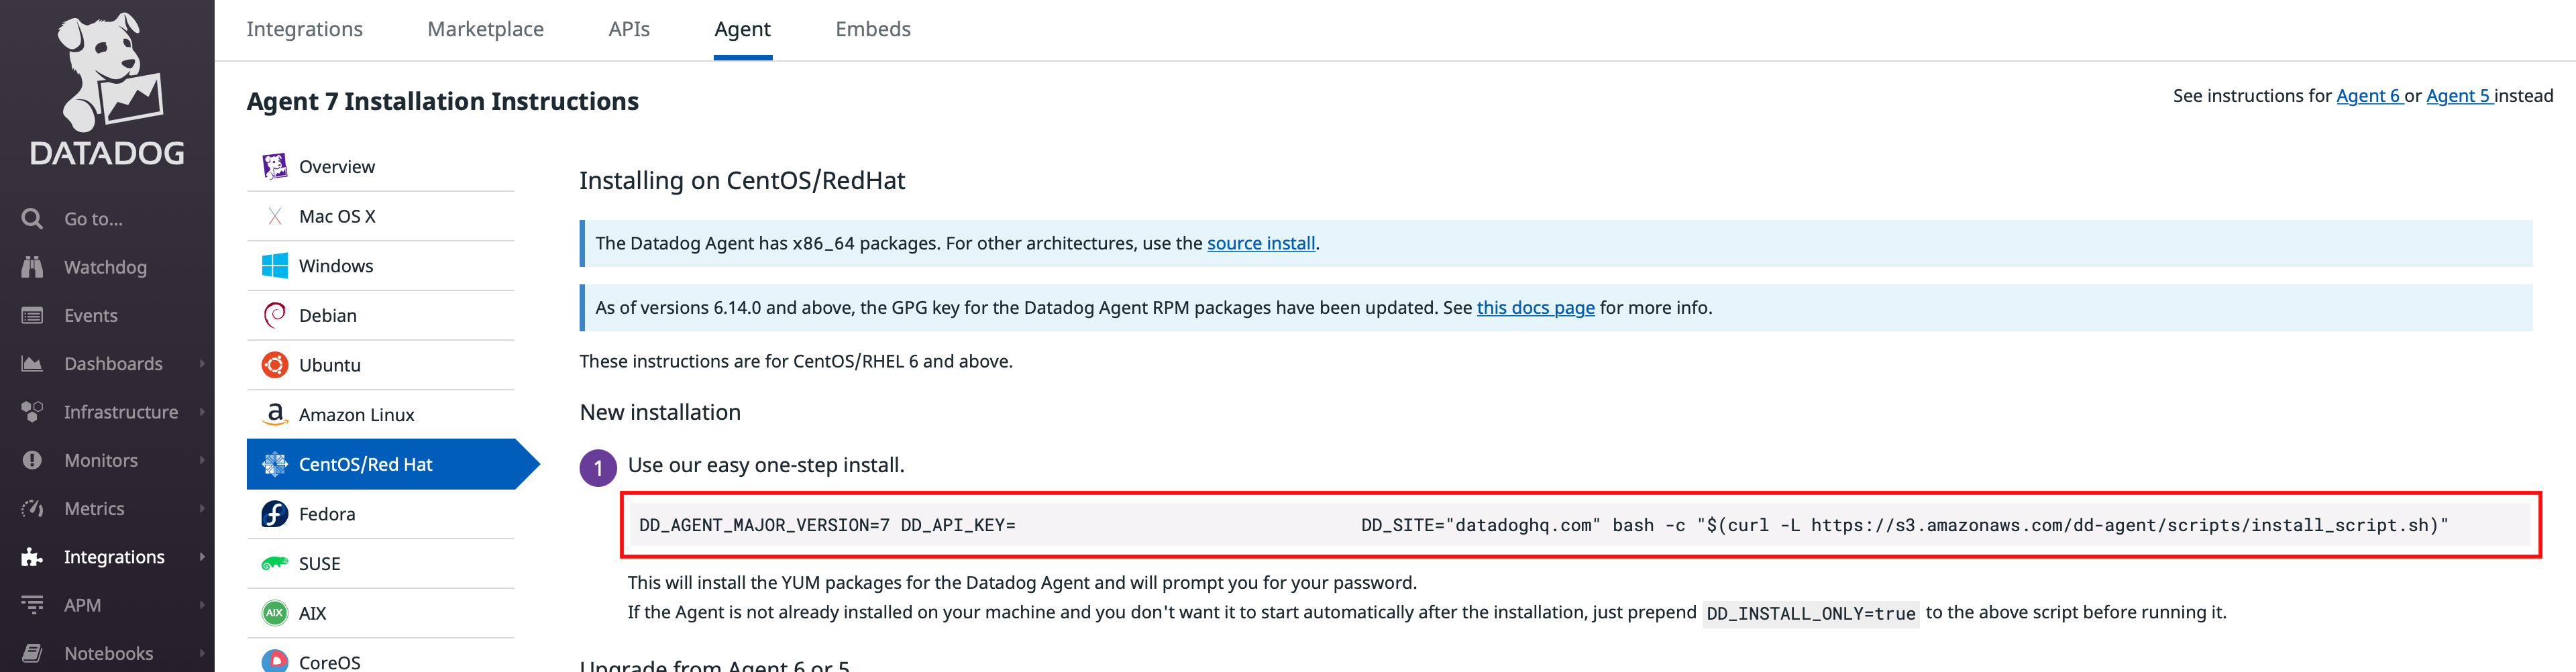Image resolution: width=2576 pixels, height=672 pixels.
Task: Switch to the Marketplace tab
Action: coord(485,29)
